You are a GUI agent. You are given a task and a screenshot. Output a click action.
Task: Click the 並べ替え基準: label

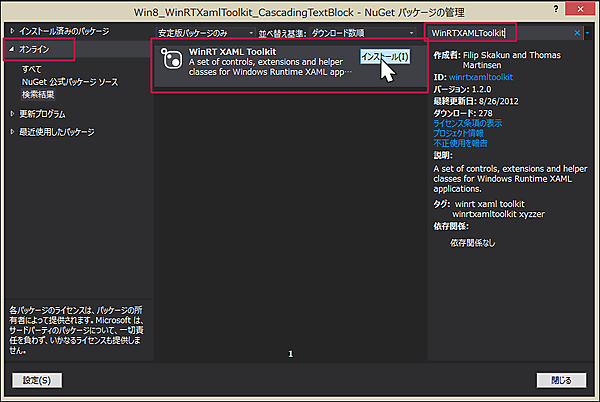click(282, 33)
